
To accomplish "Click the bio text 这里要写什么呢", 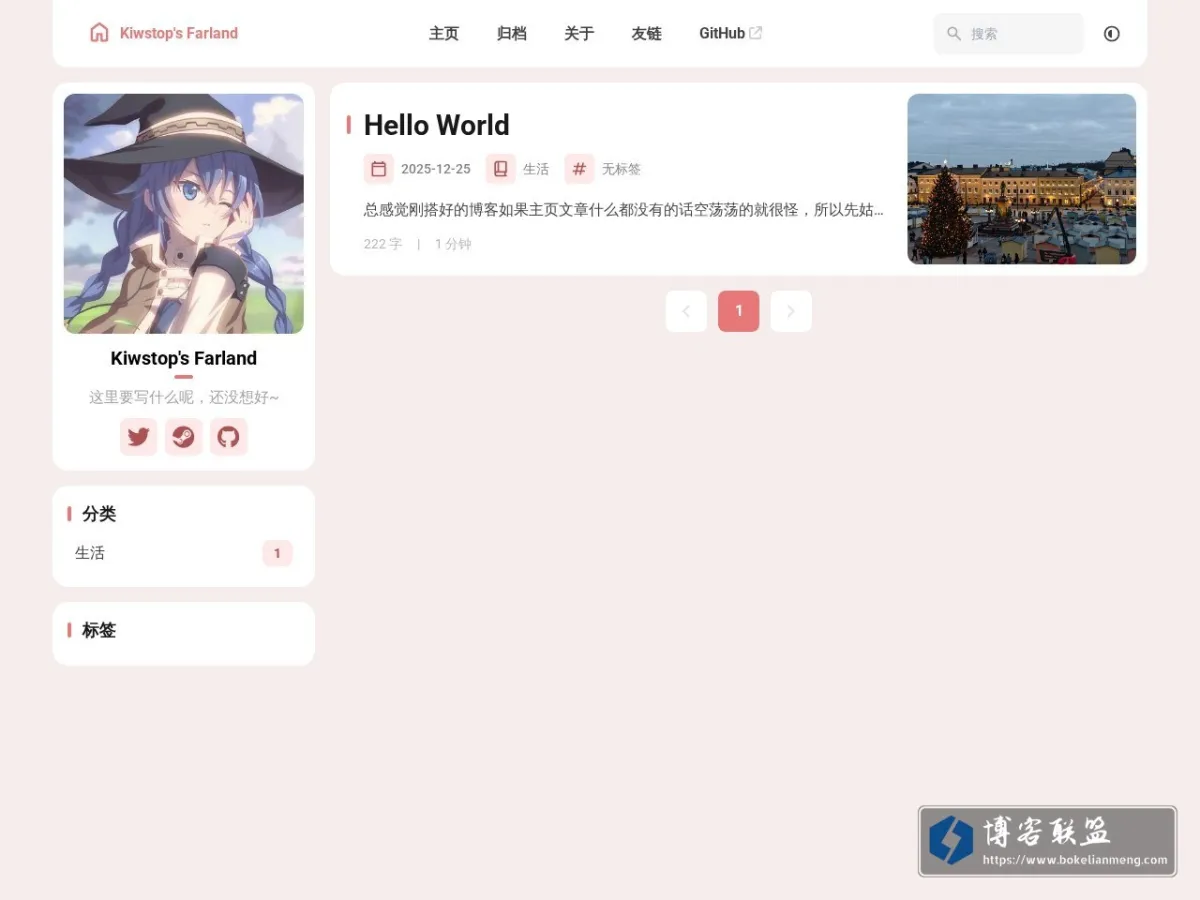I will click(184, 397).
